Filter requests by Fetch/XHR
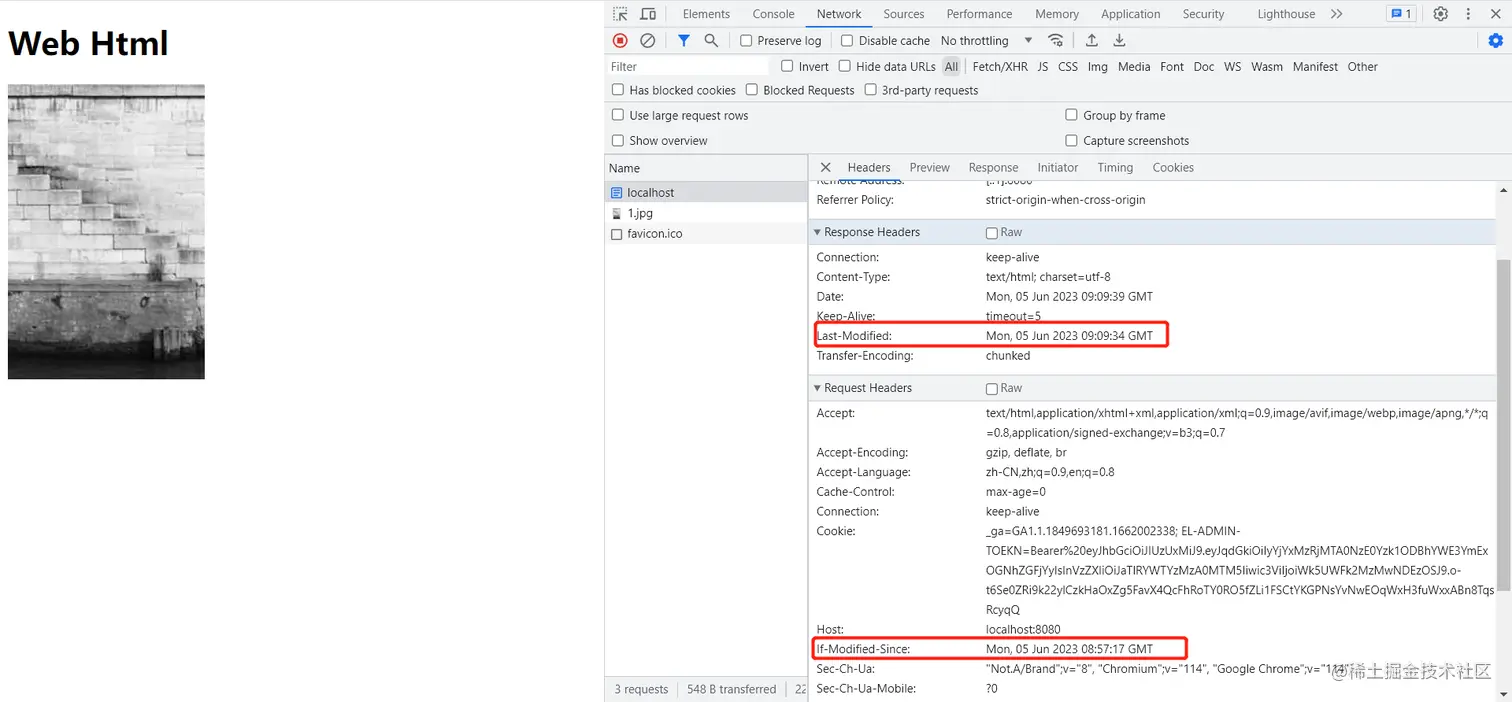This screenshot has height=702, width=1512. [1000, 66]
